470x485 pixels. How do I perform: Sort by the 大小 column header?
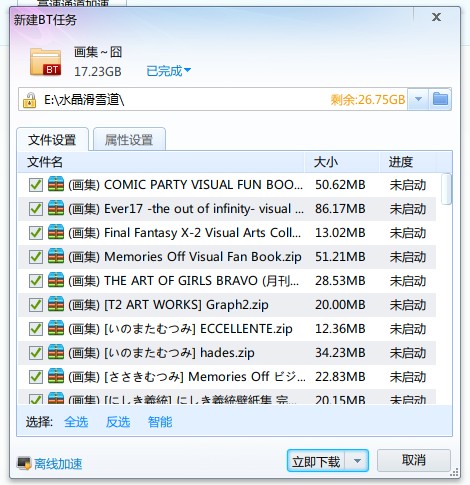coord(342,162)
